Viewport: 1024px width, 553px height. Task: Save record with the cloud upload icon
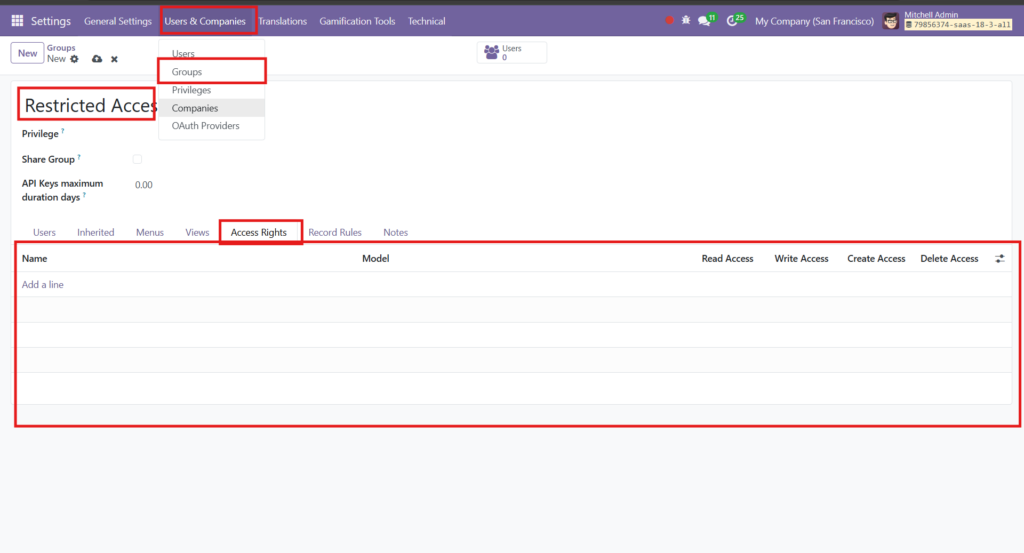[x=96, y=59]
